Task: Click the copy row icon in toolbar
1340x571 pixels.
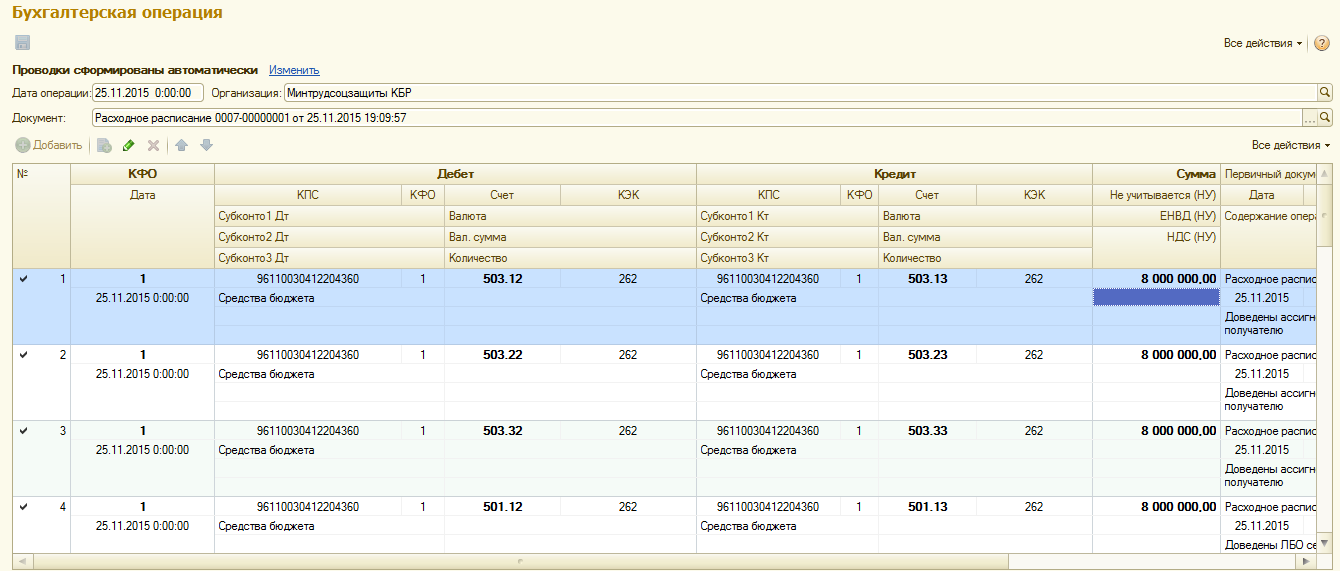Action: tap(104, 145)
